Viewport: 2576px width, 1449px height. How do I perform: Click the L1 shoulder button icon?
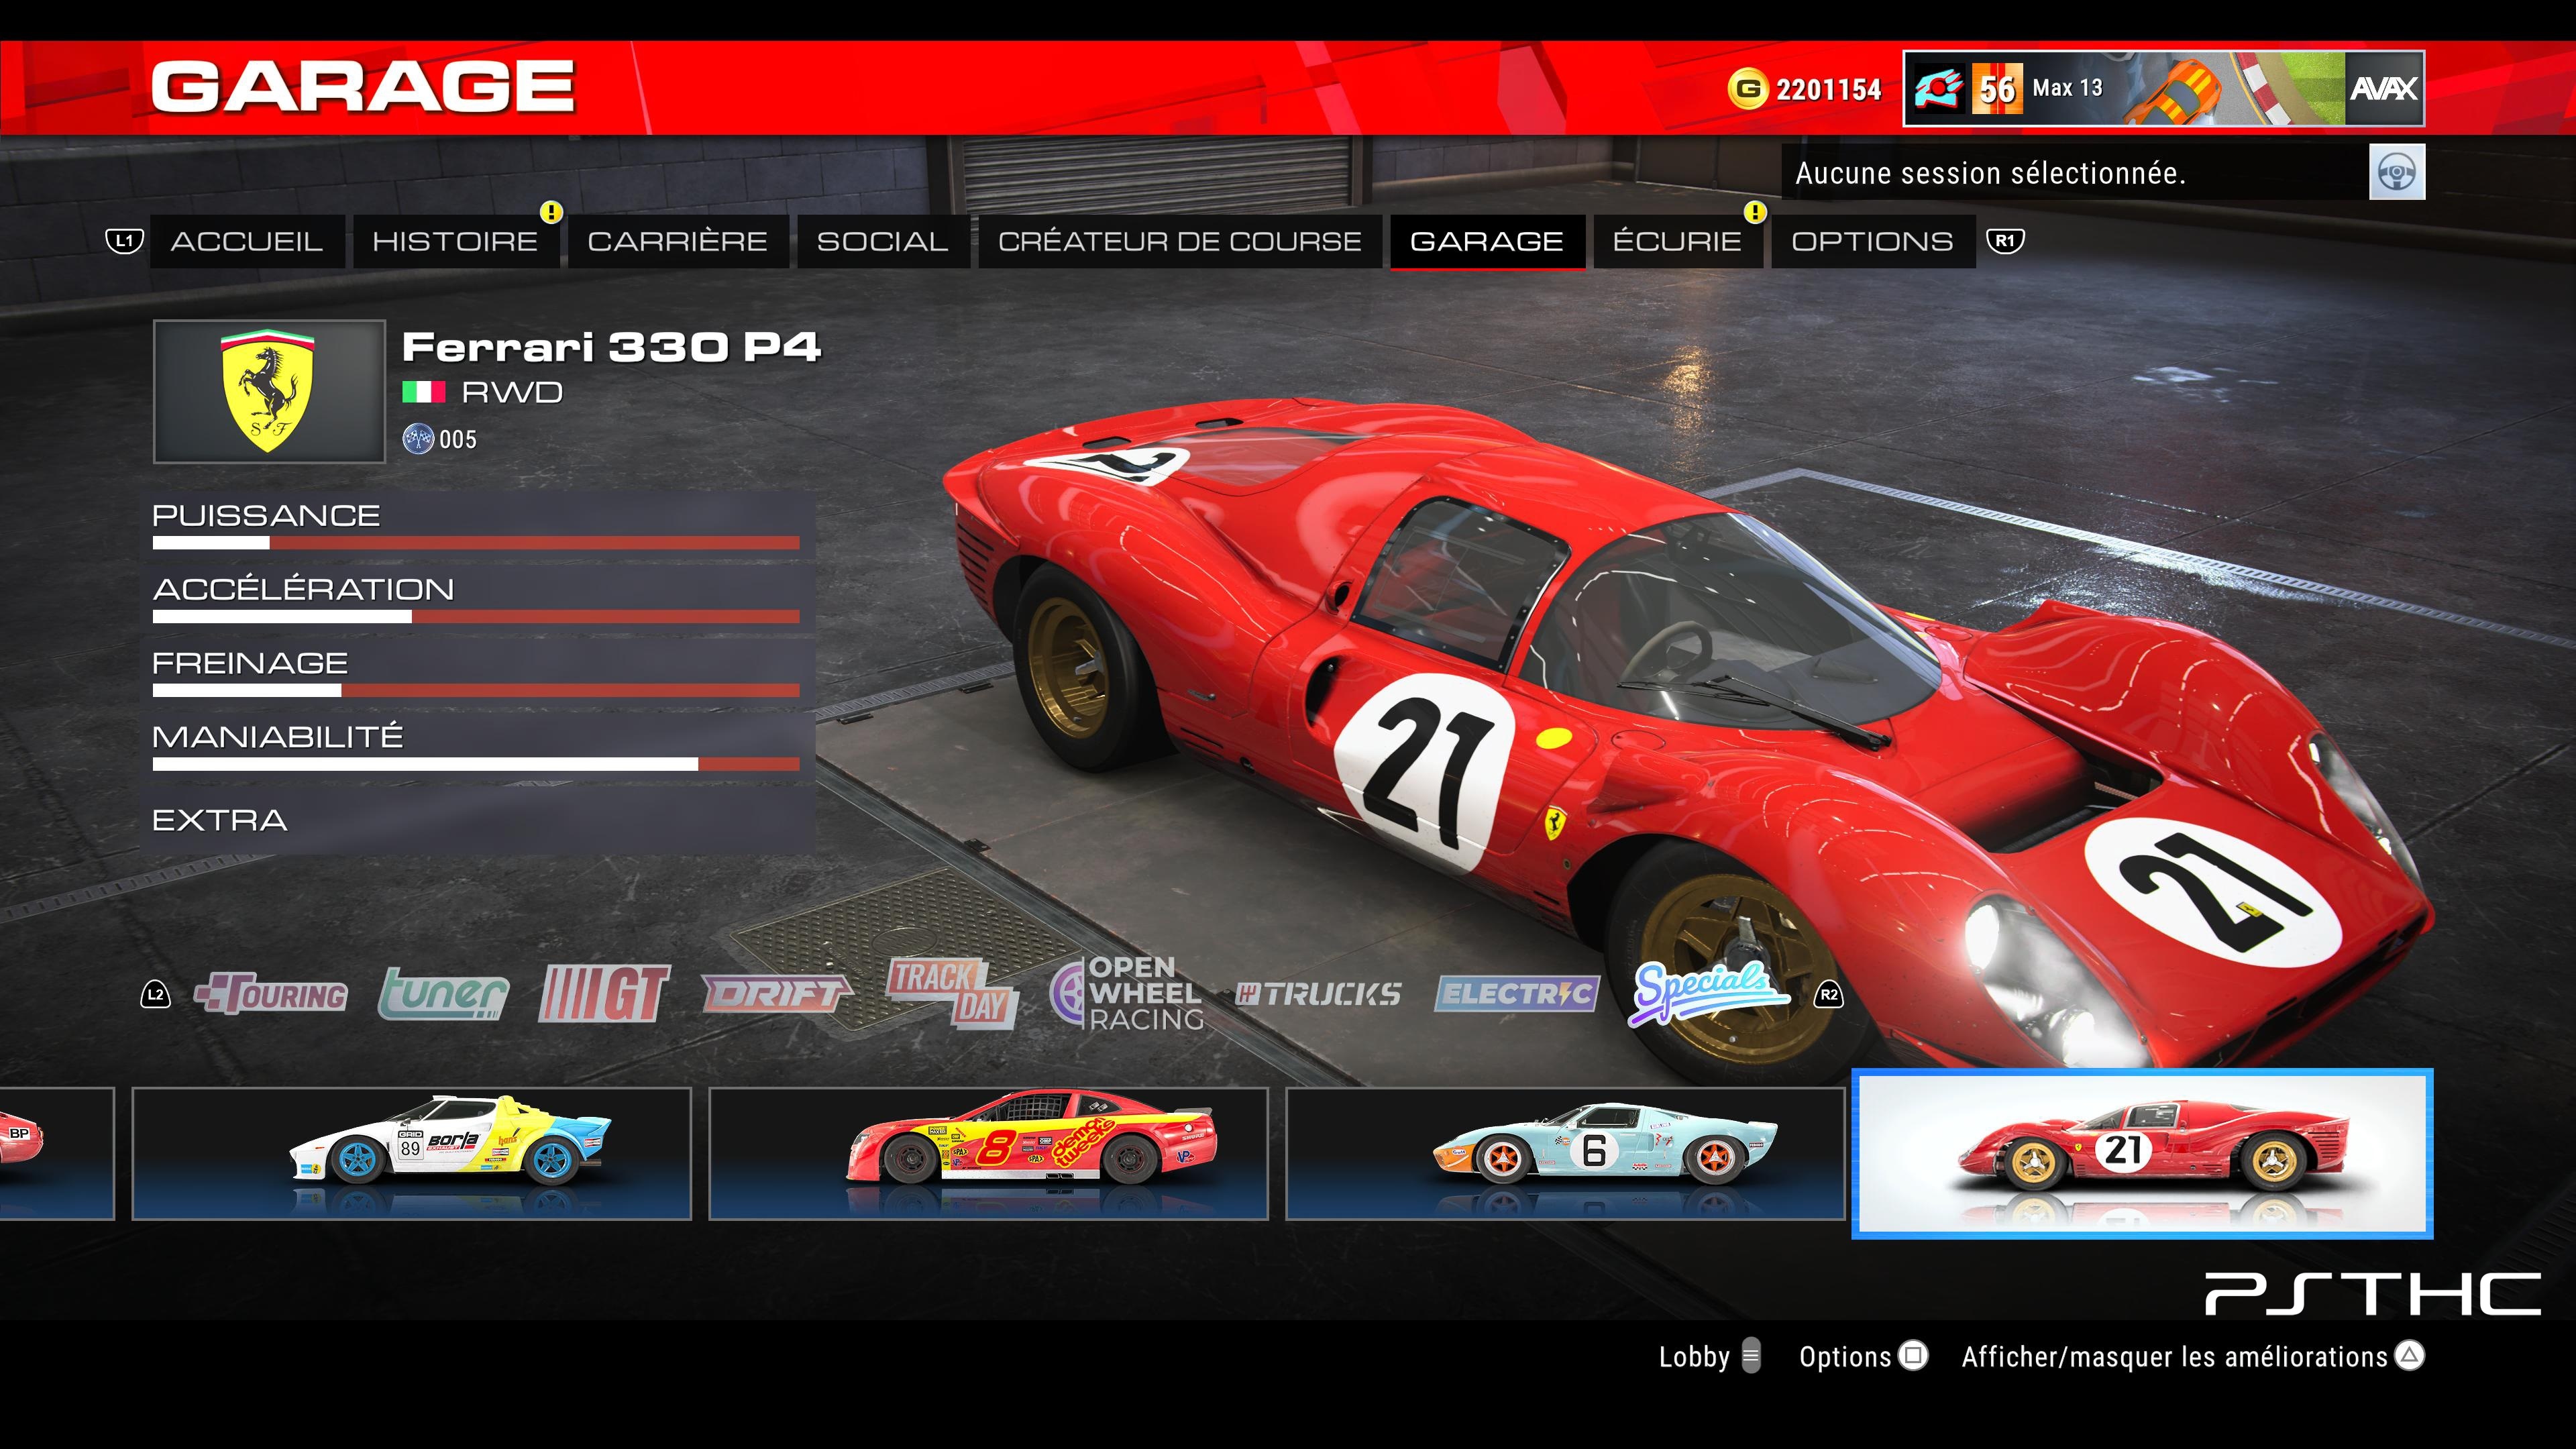click(125, 241)
